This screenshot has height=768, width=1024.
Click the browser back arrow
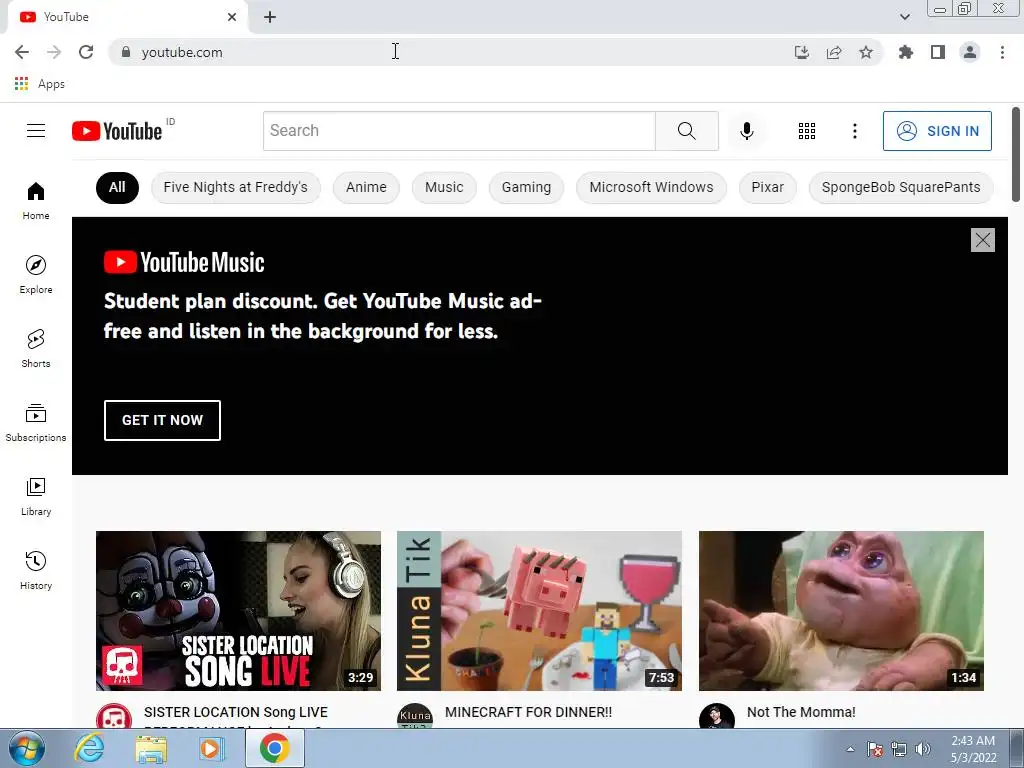point(22,52)
